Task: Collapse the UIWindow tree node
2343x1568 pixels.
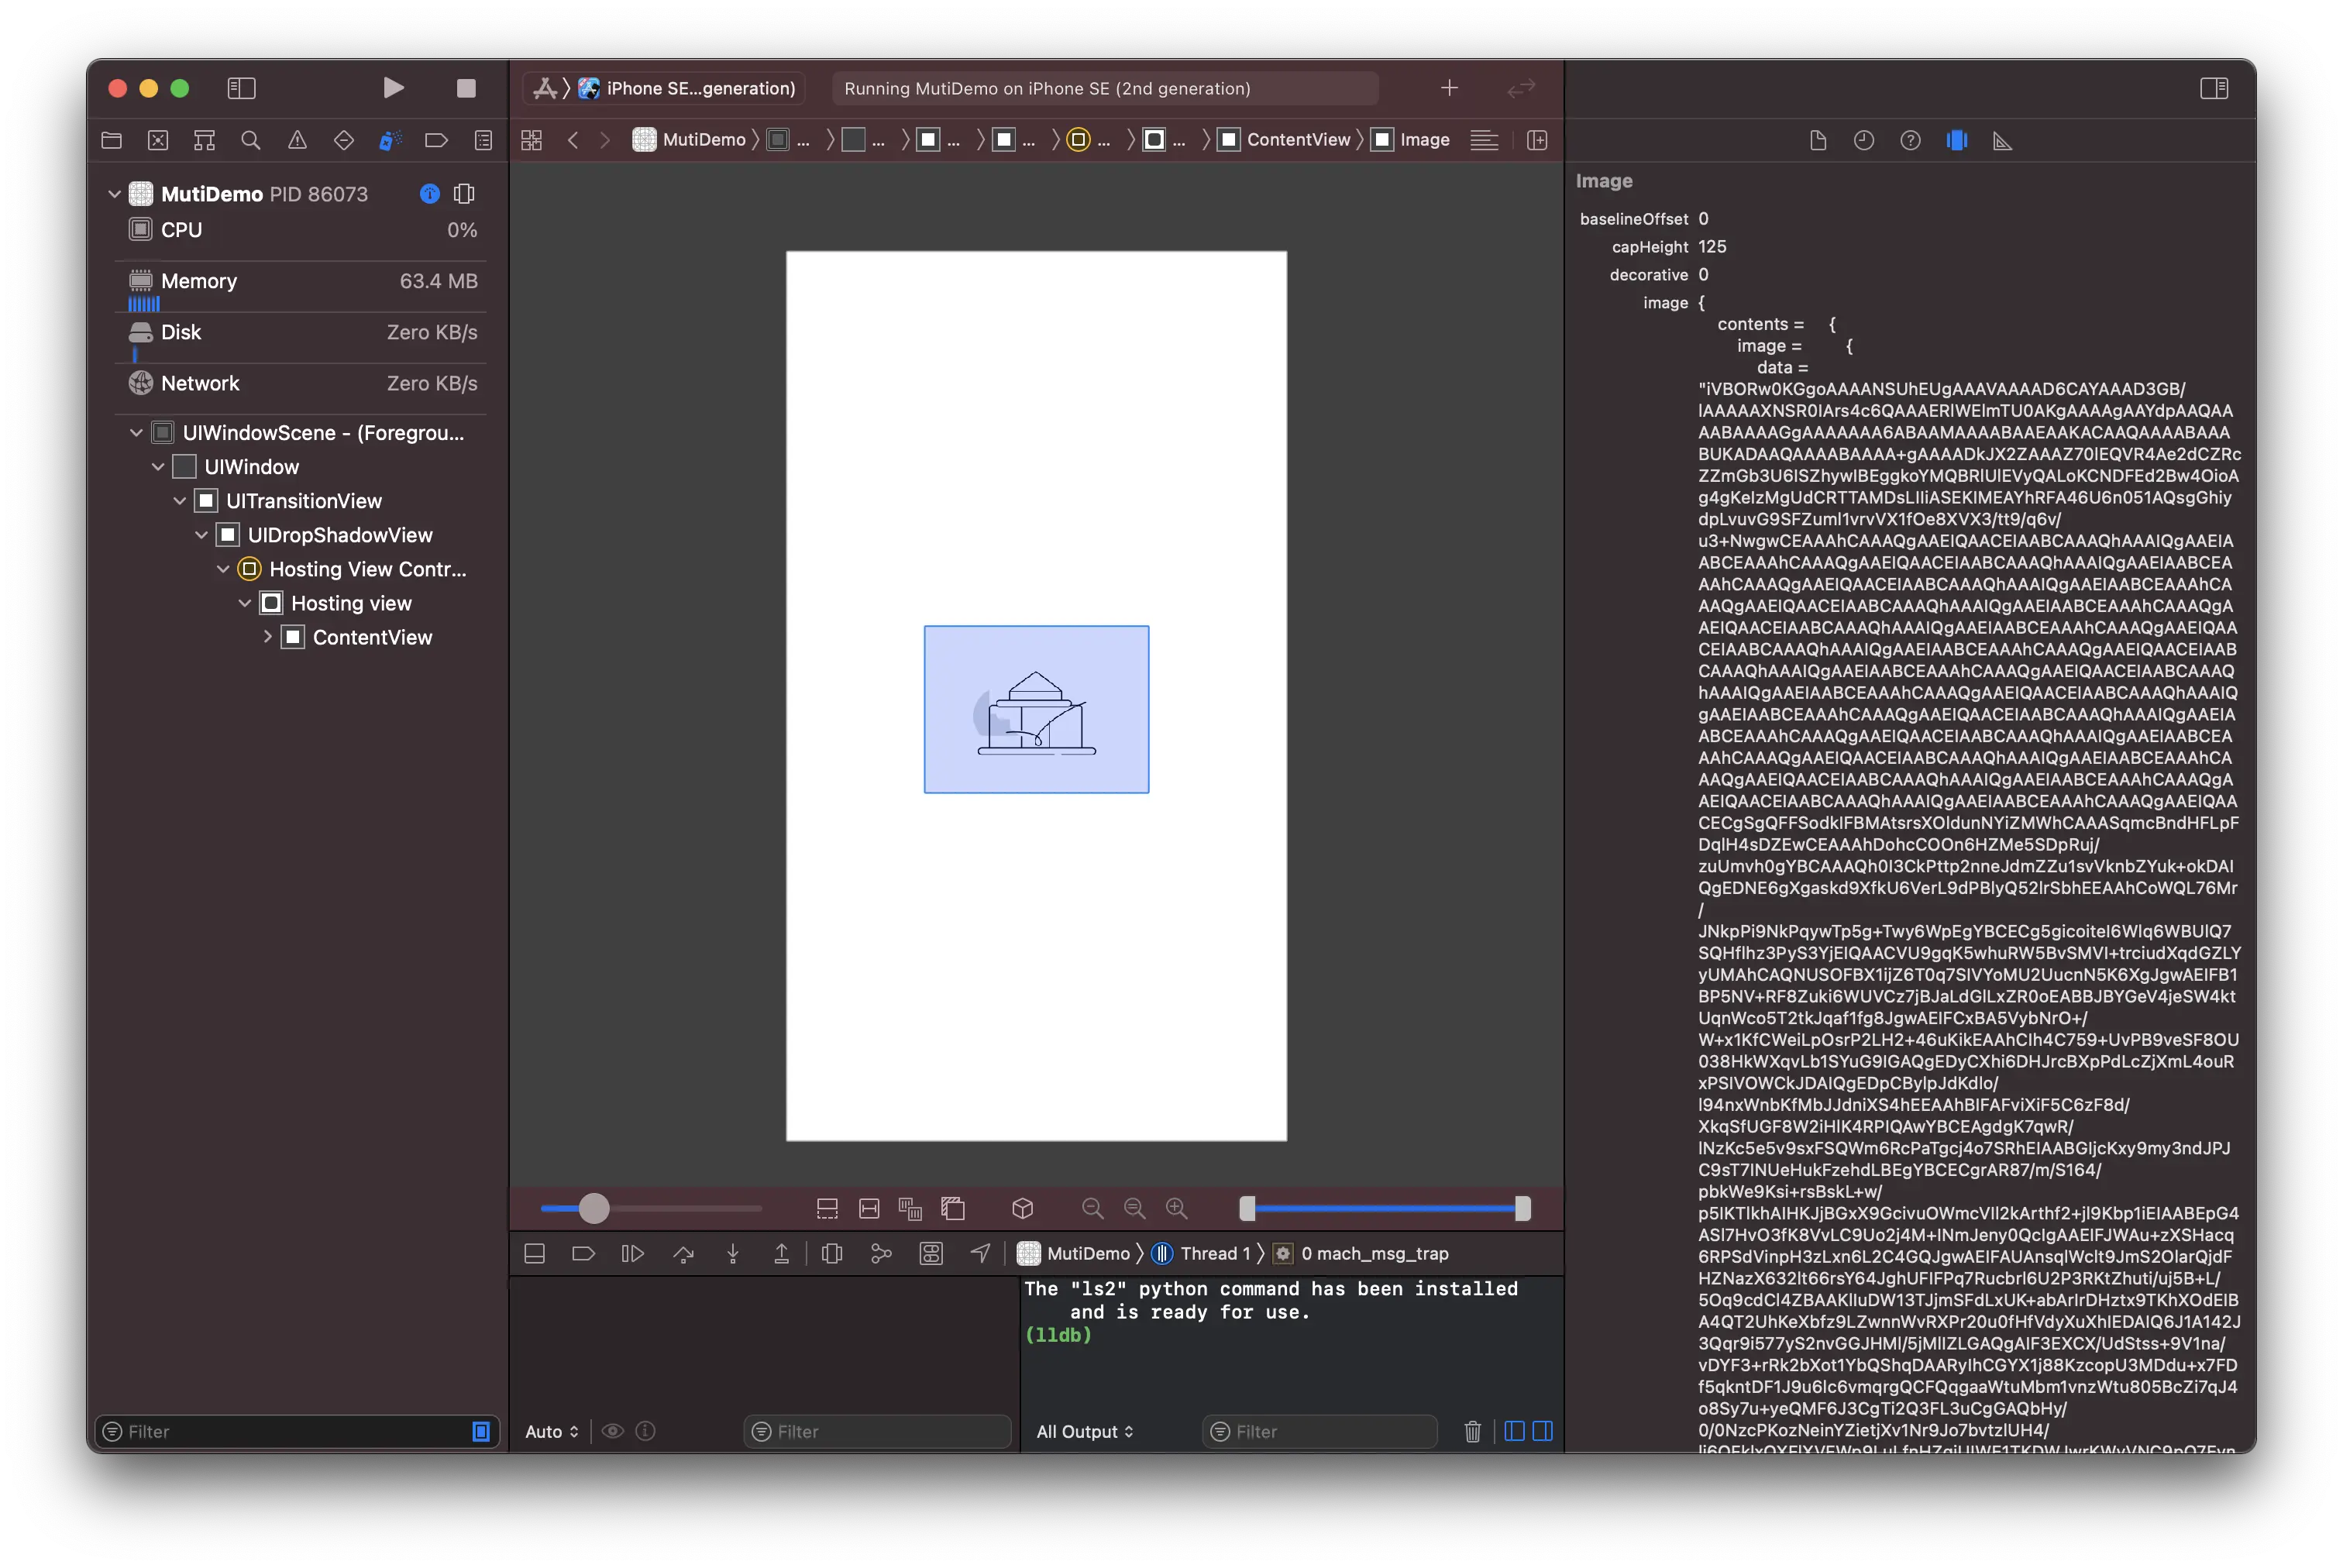Action: click(158, 467)
